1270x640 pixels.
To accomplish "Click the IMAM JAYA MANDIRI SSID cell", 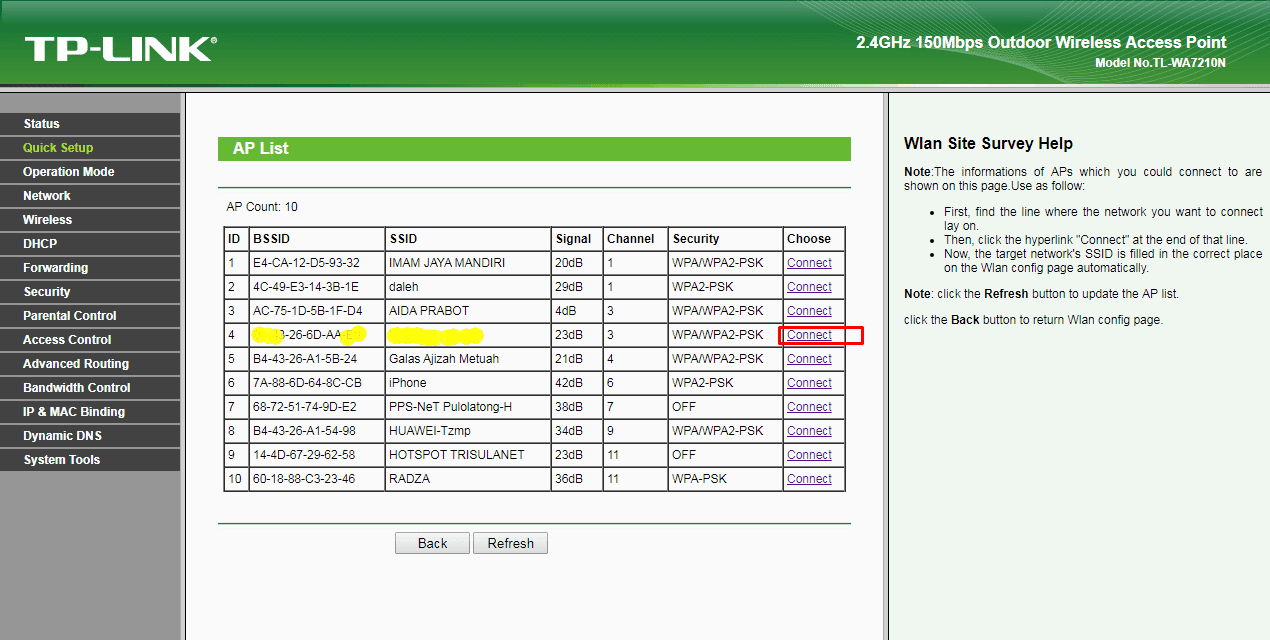I will (468, 263).
